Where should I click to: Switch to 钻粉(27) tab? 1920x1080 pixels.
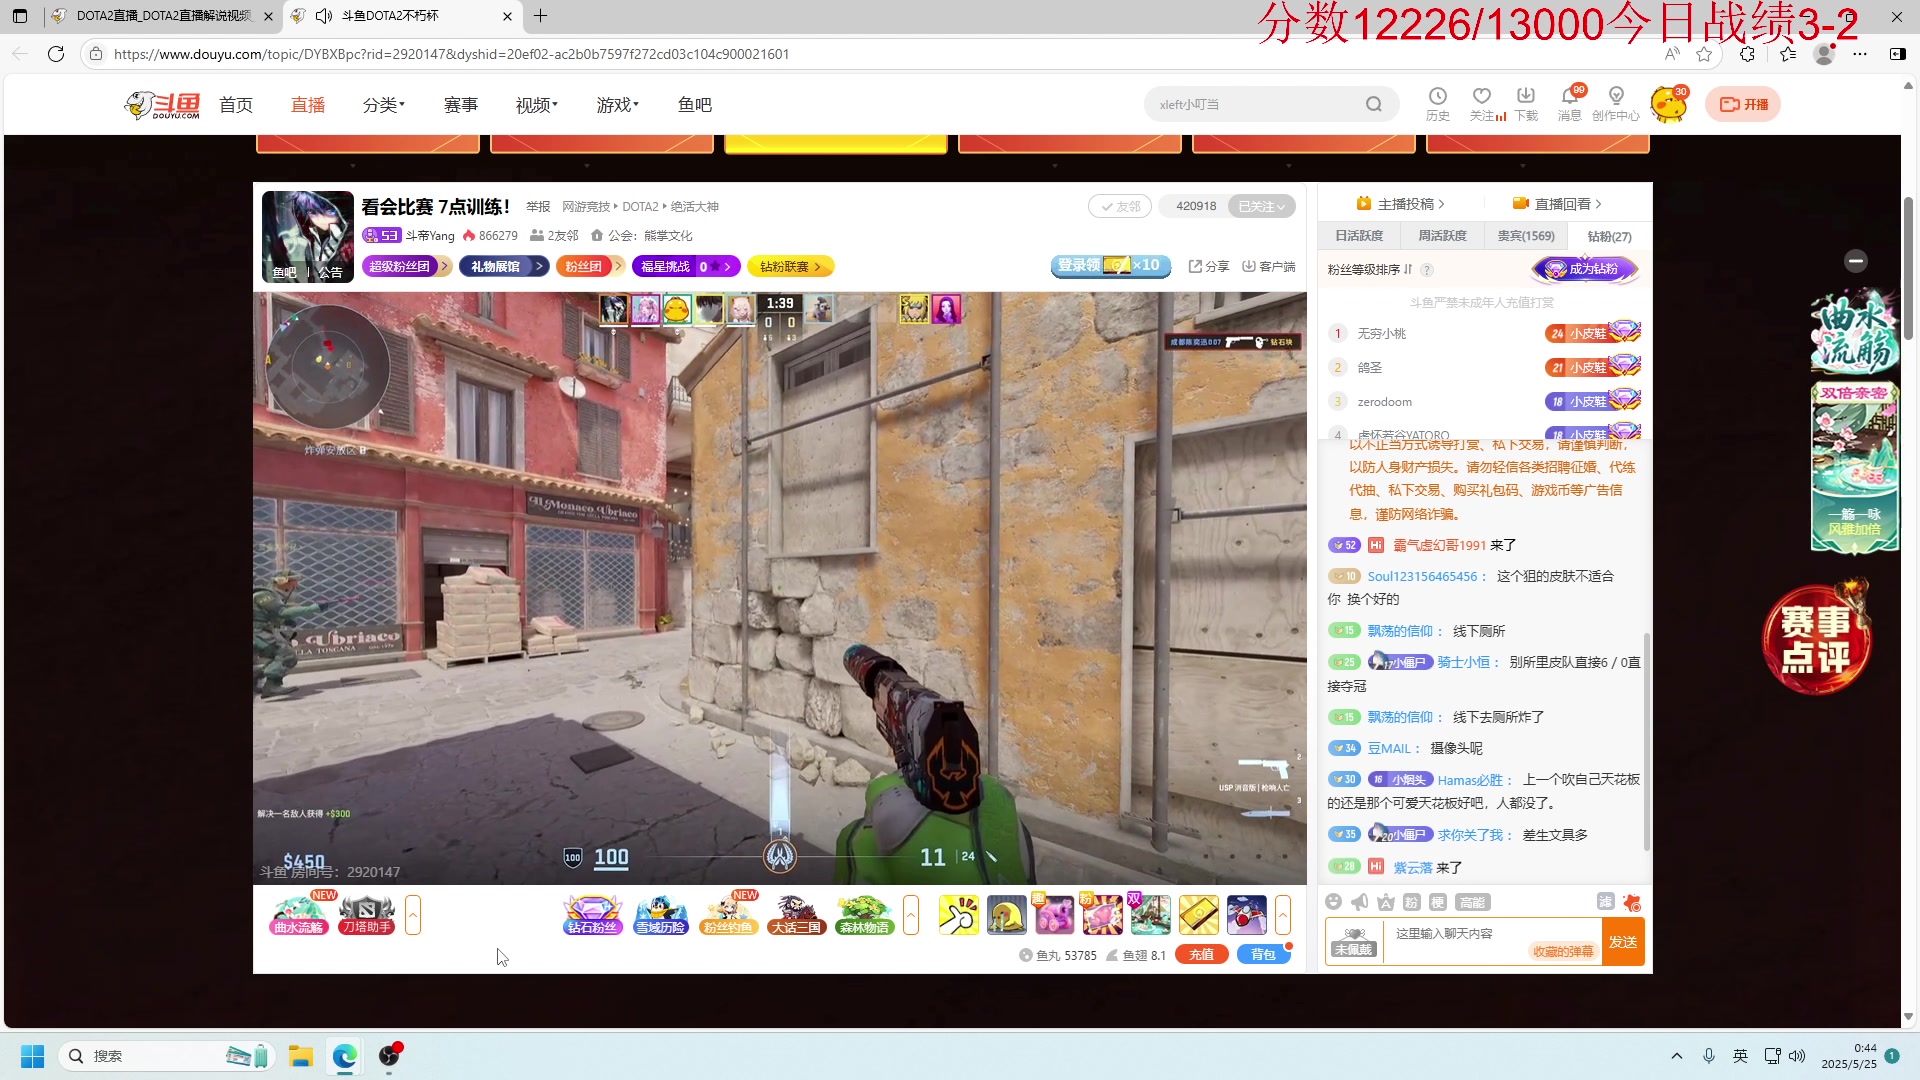[1609, 236]
